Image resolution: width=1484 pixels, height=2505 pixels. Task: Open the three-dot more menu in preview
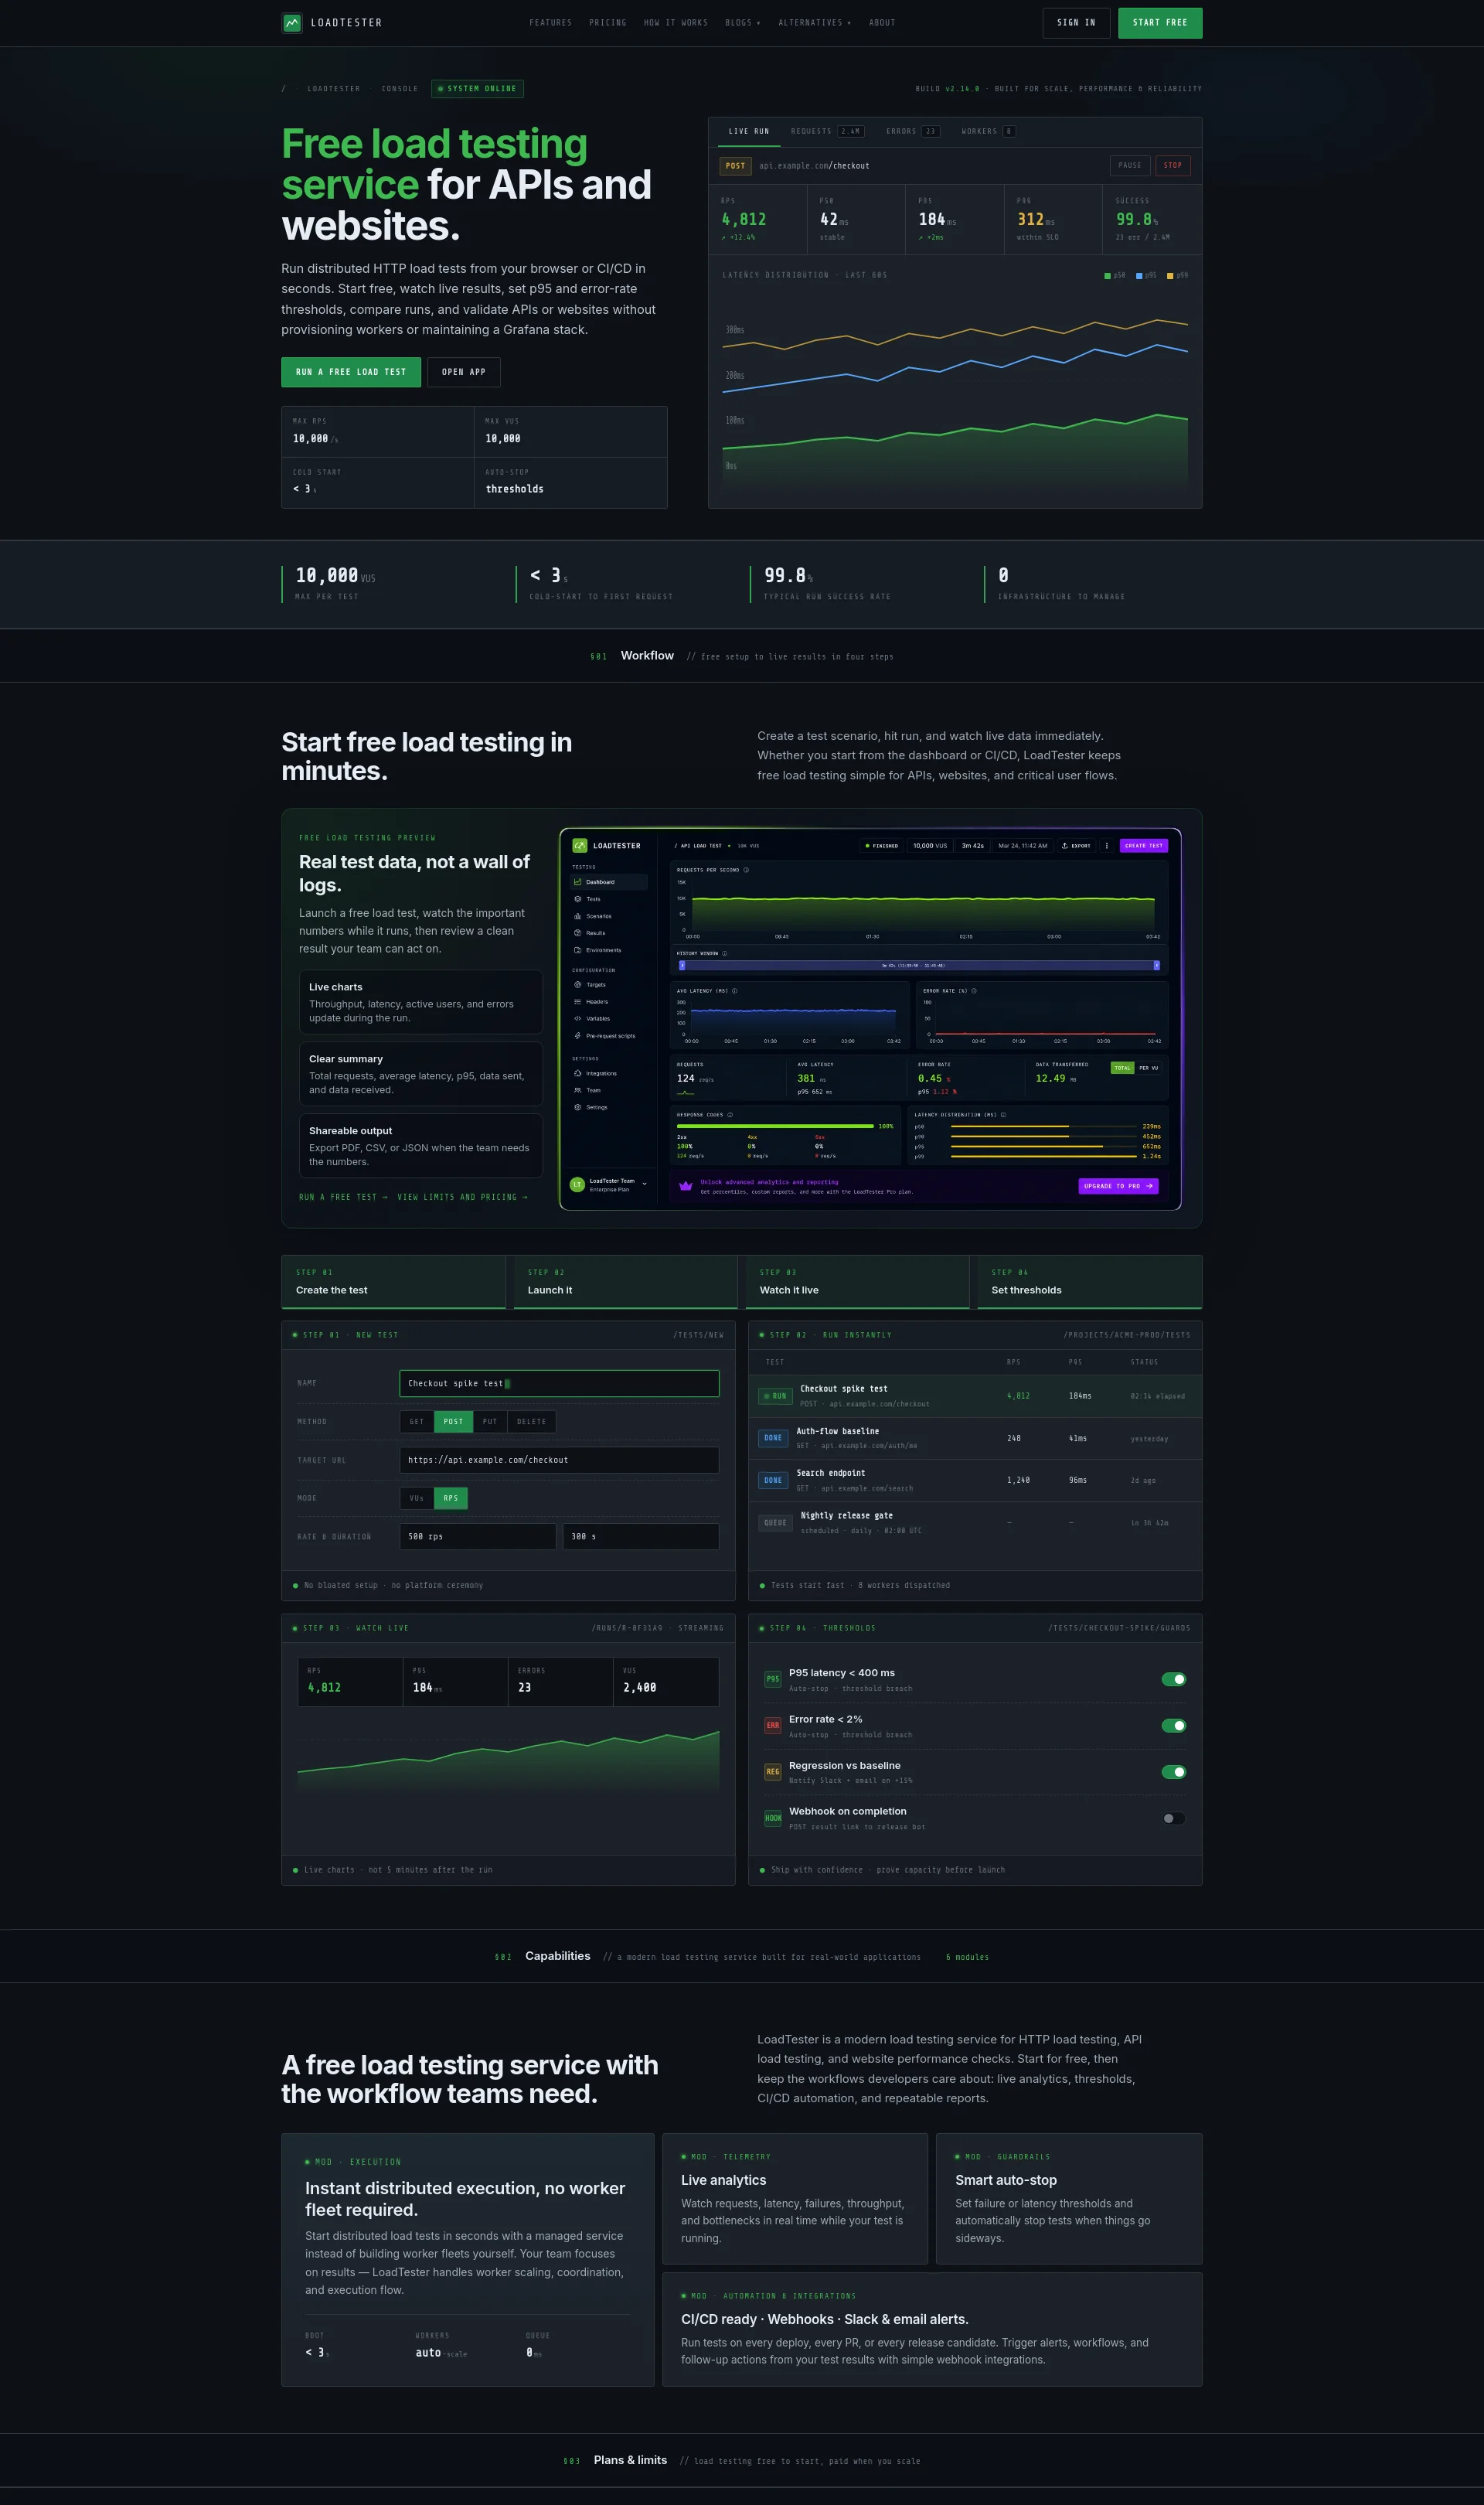point(1106,846)
